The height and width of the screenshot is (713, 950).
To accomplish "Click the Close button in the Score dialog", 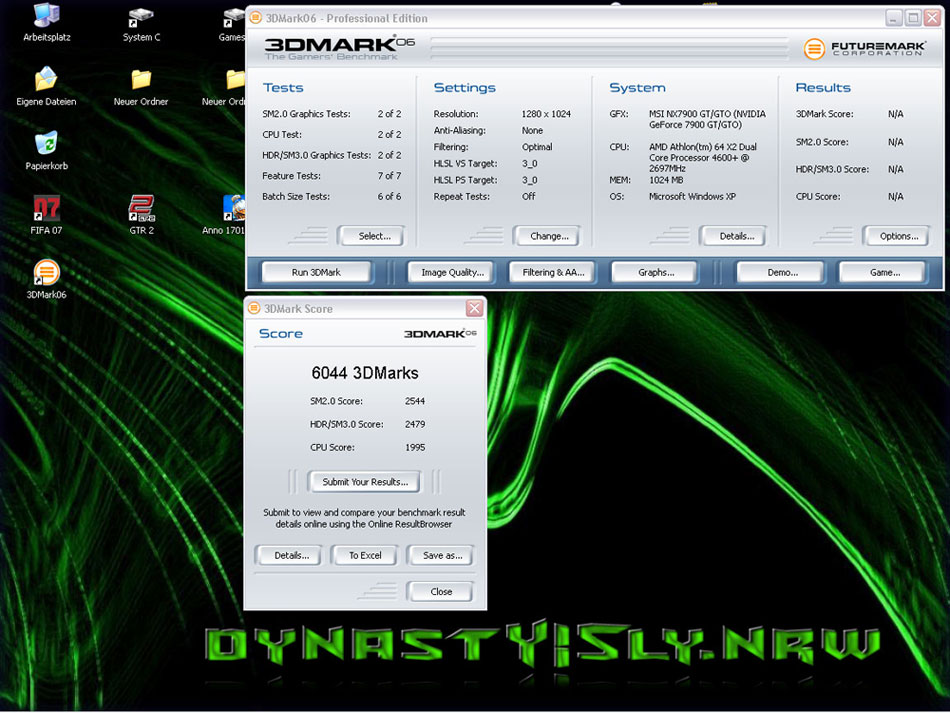I will tap(440, 592).
